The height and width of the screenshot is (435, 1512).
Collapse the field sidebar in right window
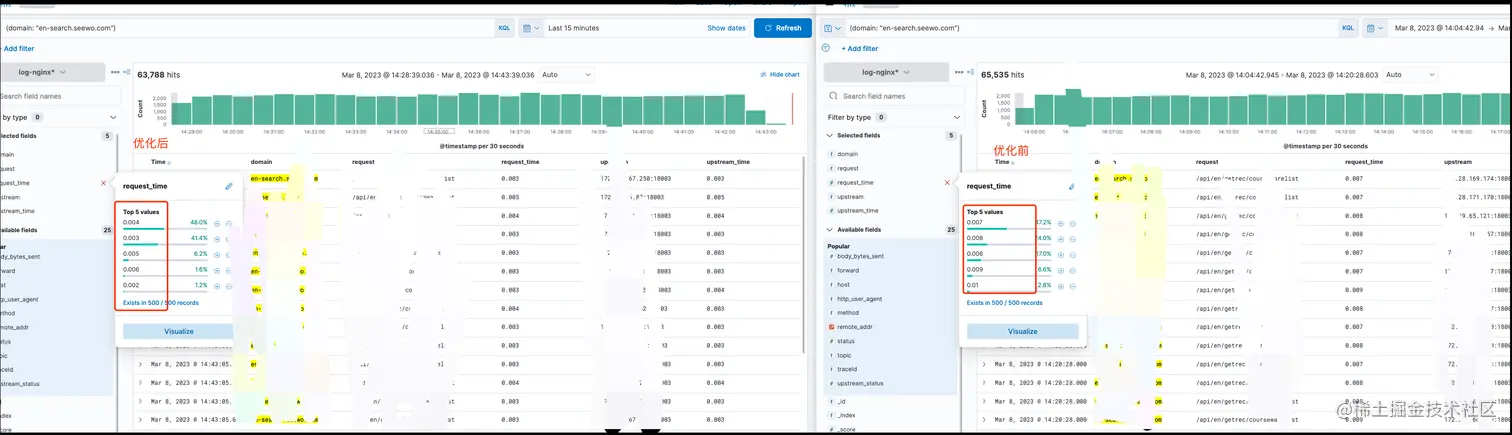pyautogui.click(x=969, y=73)
